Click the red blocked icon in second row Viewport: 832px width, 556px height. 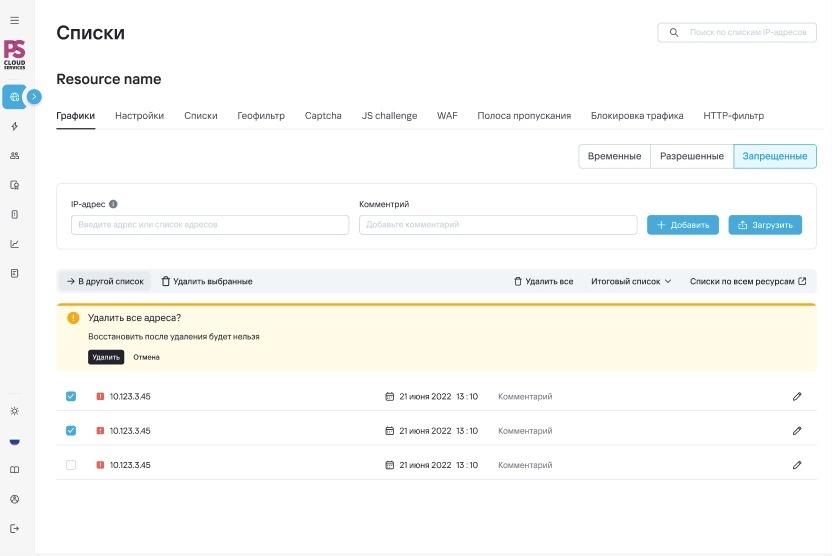point(100,431)
